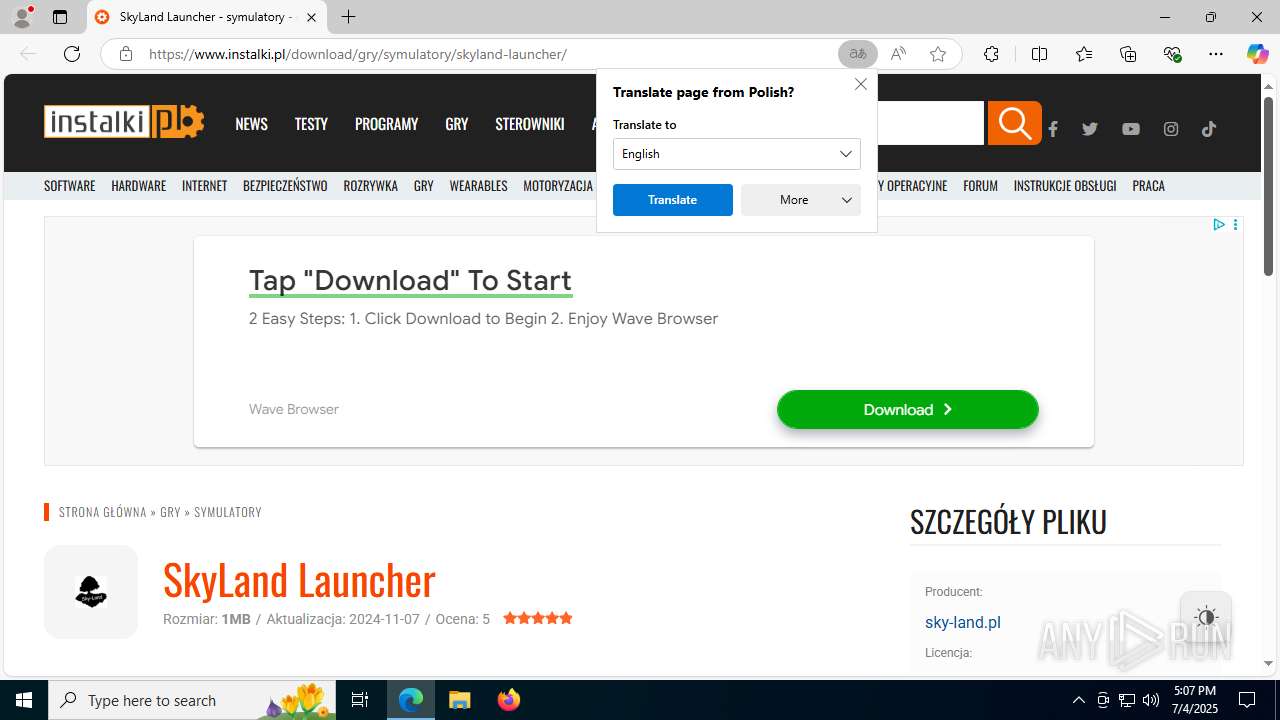Open the GRY submenu link
1280x720 pixels.
tap(424, 186)
